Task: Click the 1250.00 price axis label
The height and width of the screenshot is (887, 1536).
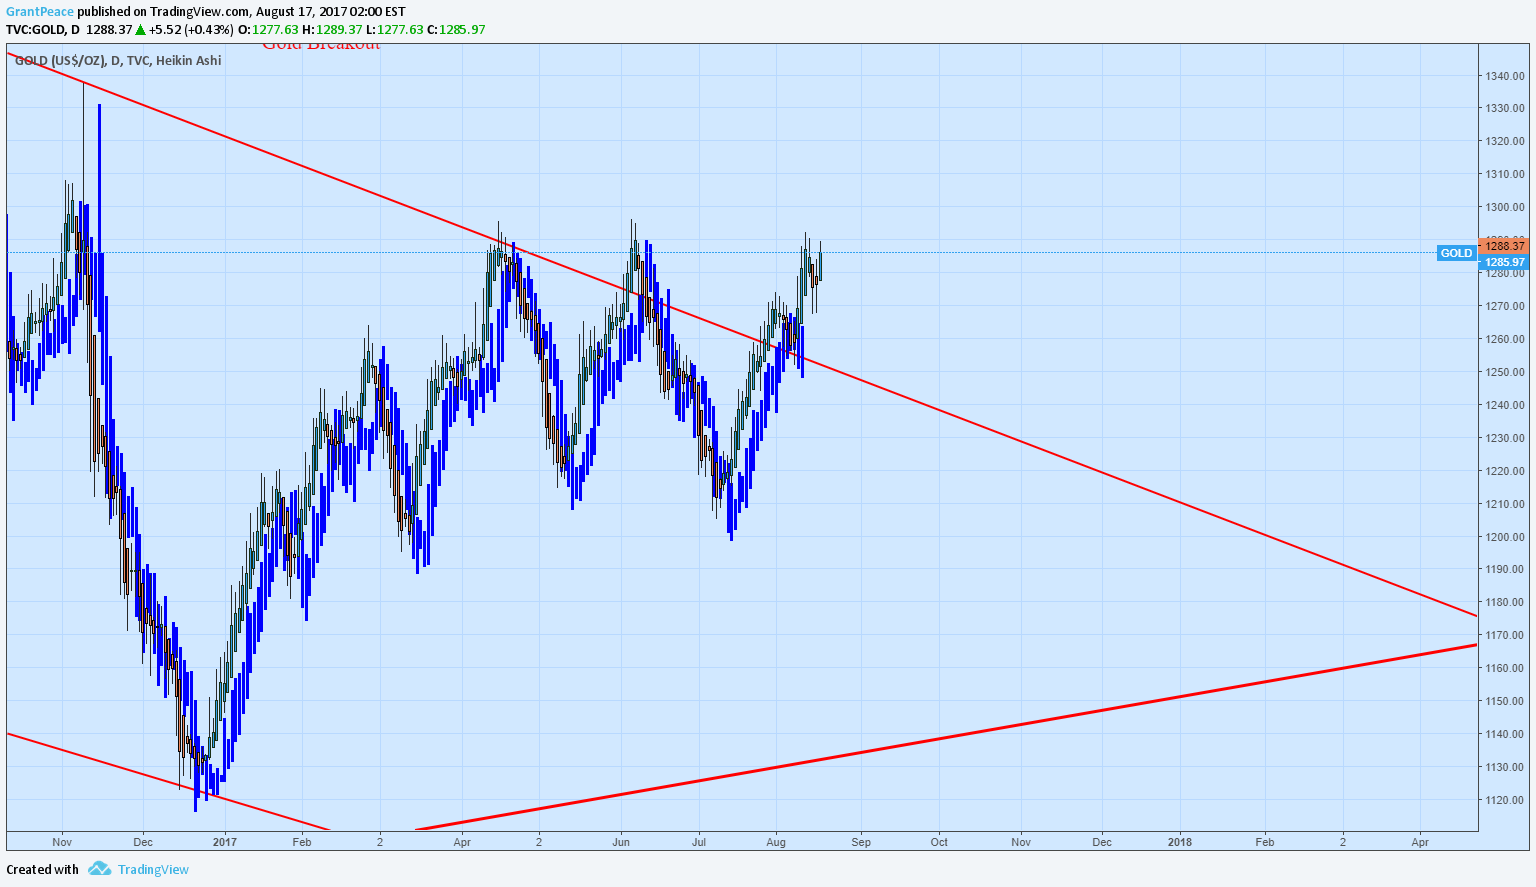Action: coord(1505,373)
